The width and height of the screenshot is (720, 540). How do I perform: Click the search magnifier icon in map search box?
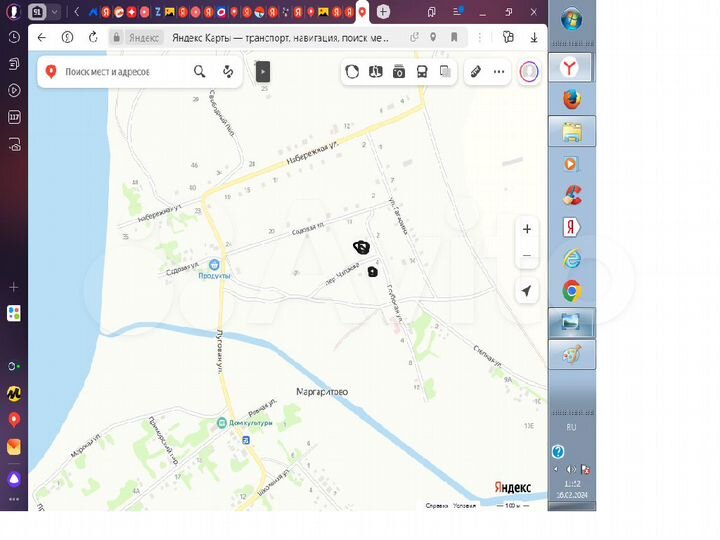pyautogui.click(x=200, y=72)
